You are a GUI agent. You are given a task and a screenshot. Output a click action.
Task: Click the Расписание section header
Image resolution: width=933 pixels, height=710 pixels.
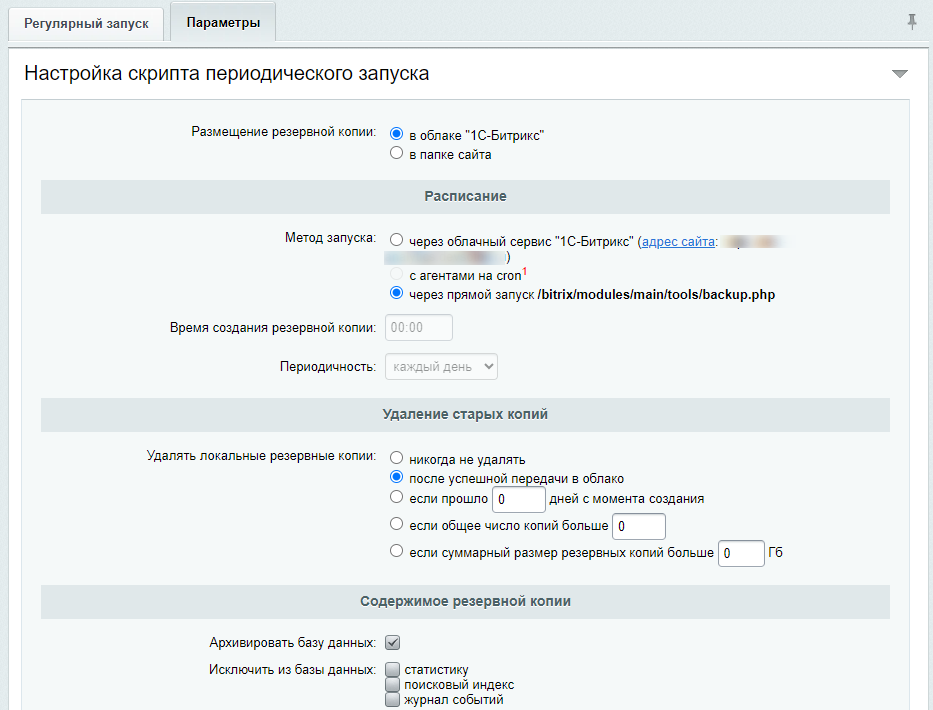[465, 197]
